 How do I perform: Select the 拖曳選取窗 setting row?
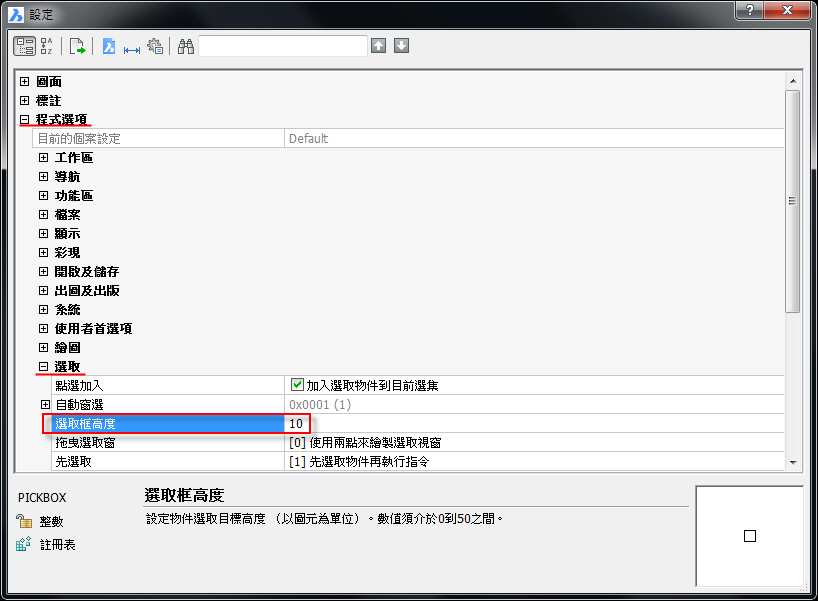[417, 442]
